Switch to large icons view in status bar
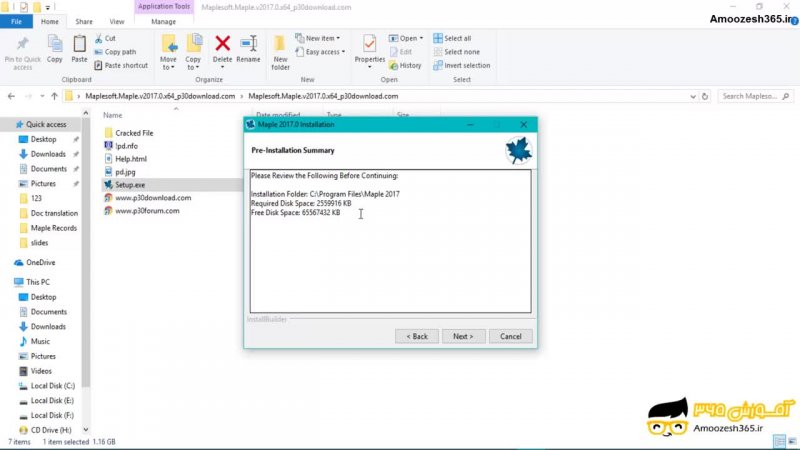Screen dimensions: 800x450 pos(792,441)
